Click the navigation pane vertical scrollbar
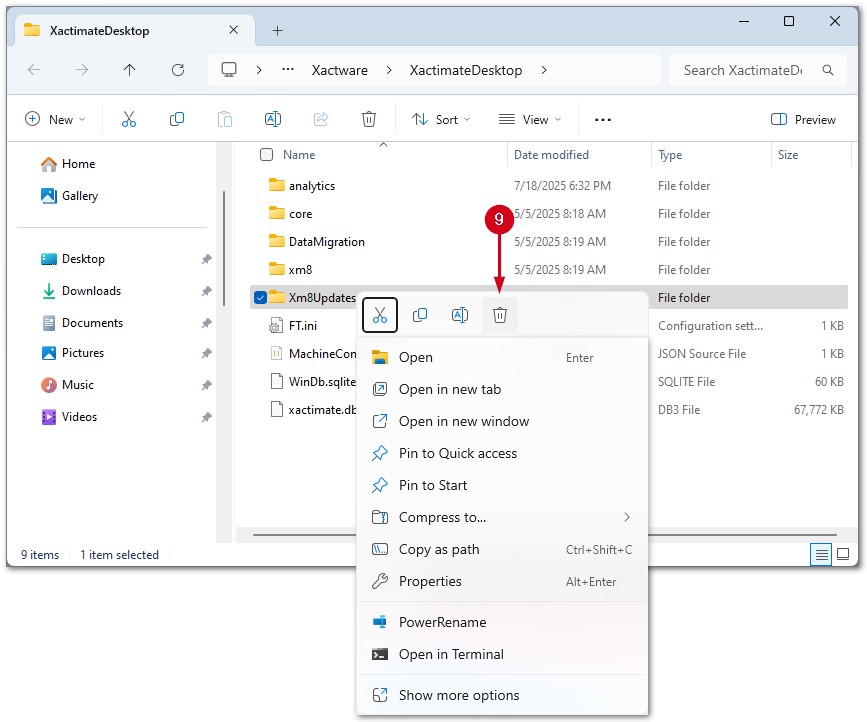 point(224,249)
